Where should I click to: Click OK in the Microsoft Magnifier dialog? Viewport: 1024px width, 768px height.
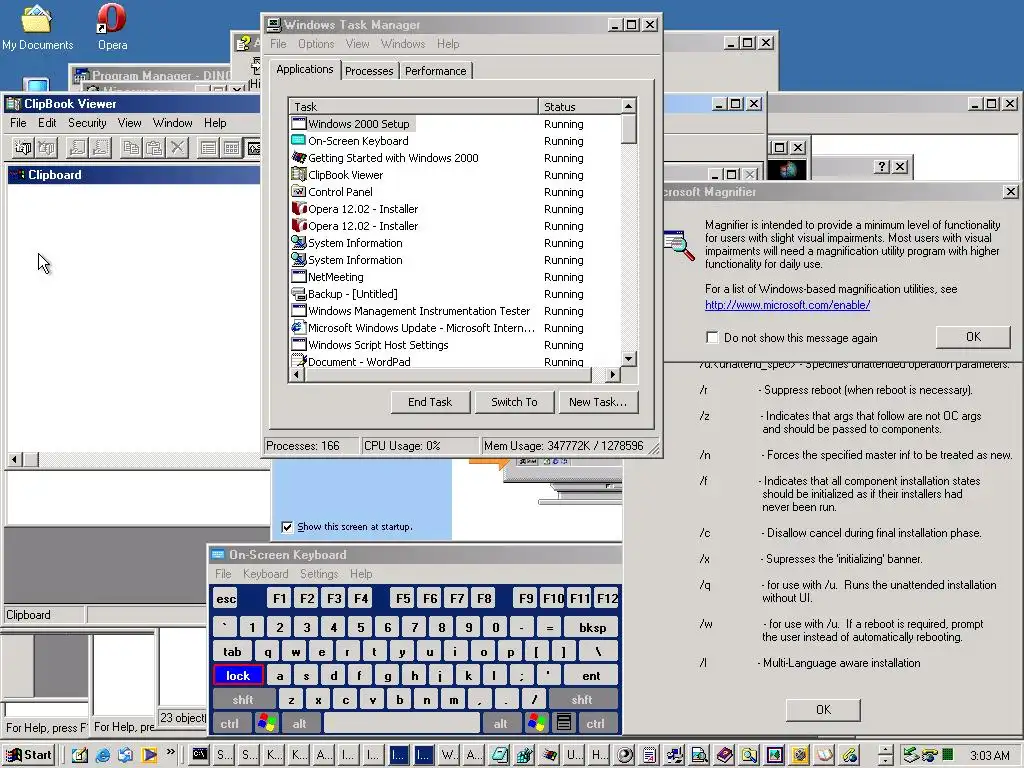pos(973,337)
